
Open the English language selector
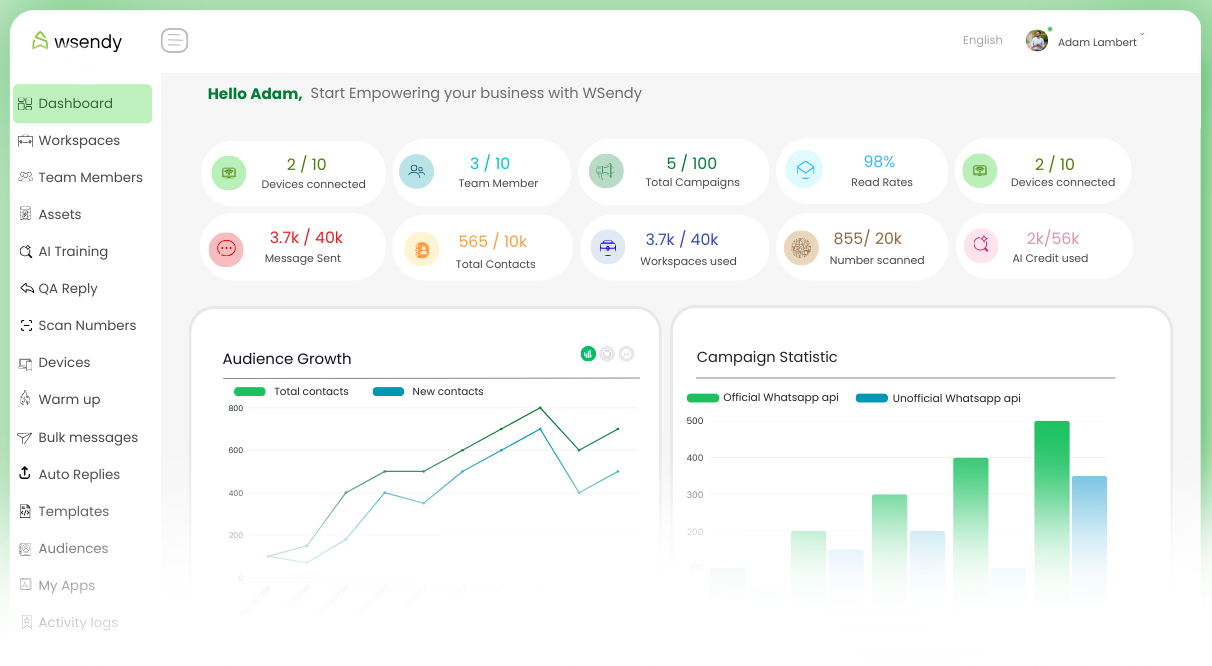coord(982,41)
